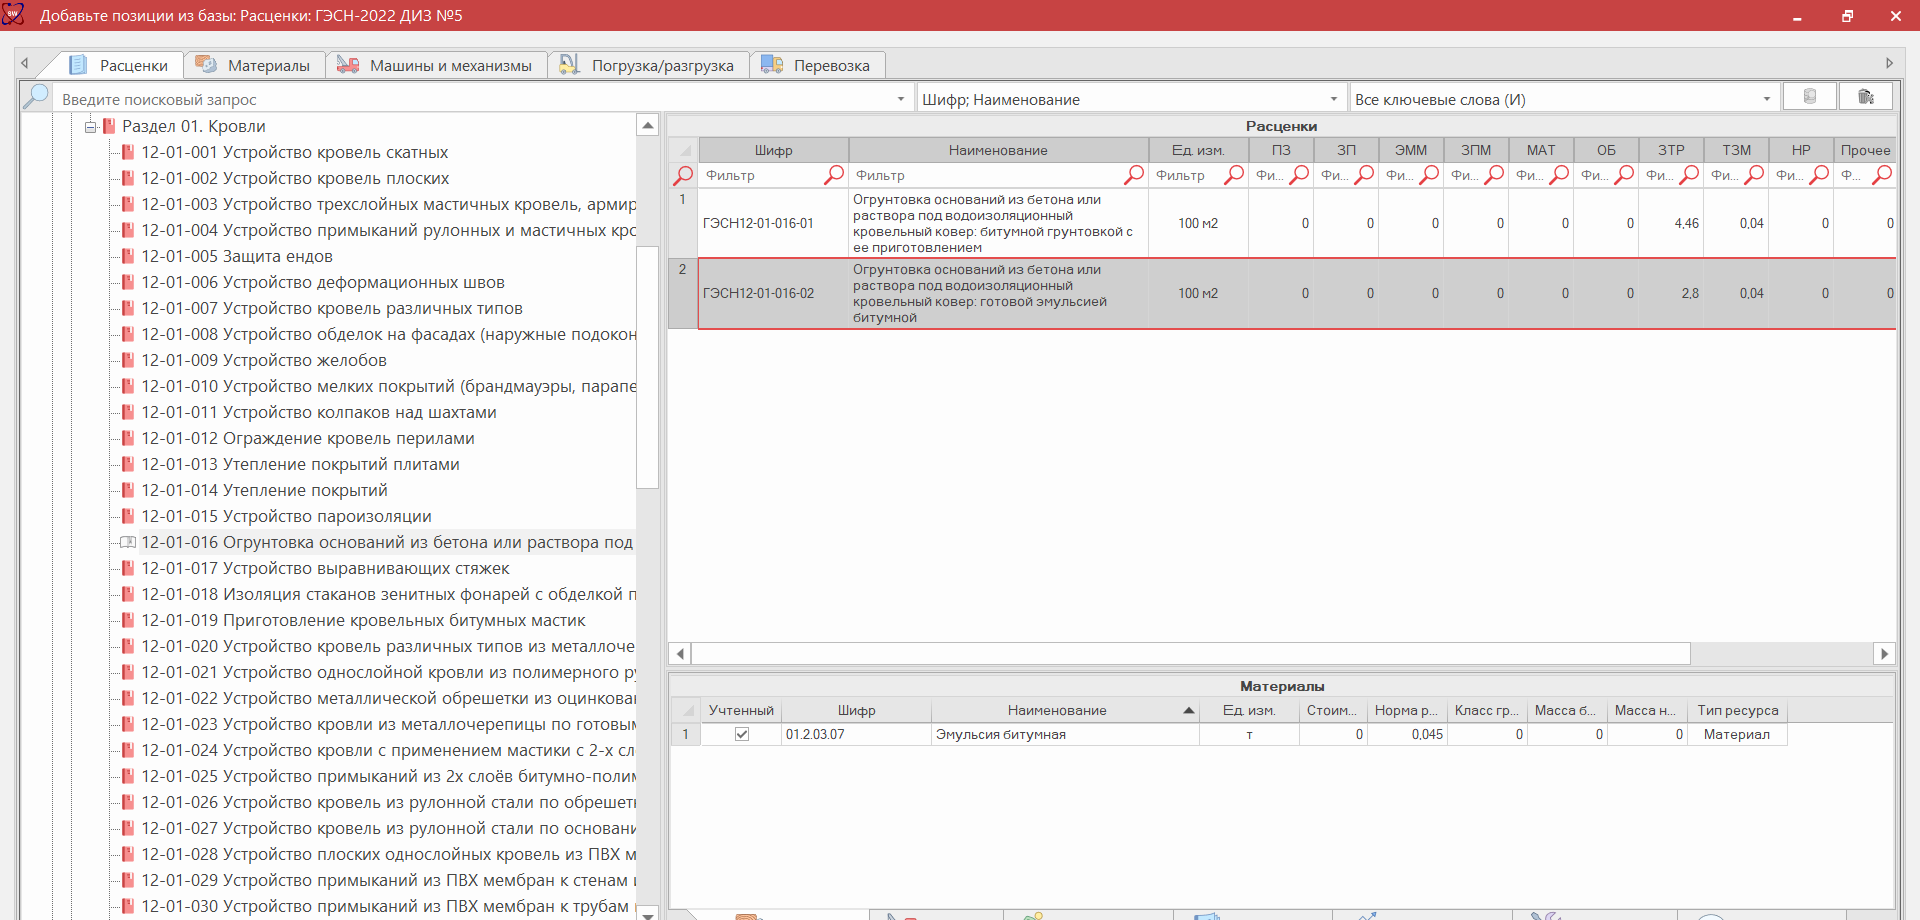The width and height of the screenshot is (1920, 920).
Task: Select row ГЭСН12-01-016-01
Action: pos(1282,223)
